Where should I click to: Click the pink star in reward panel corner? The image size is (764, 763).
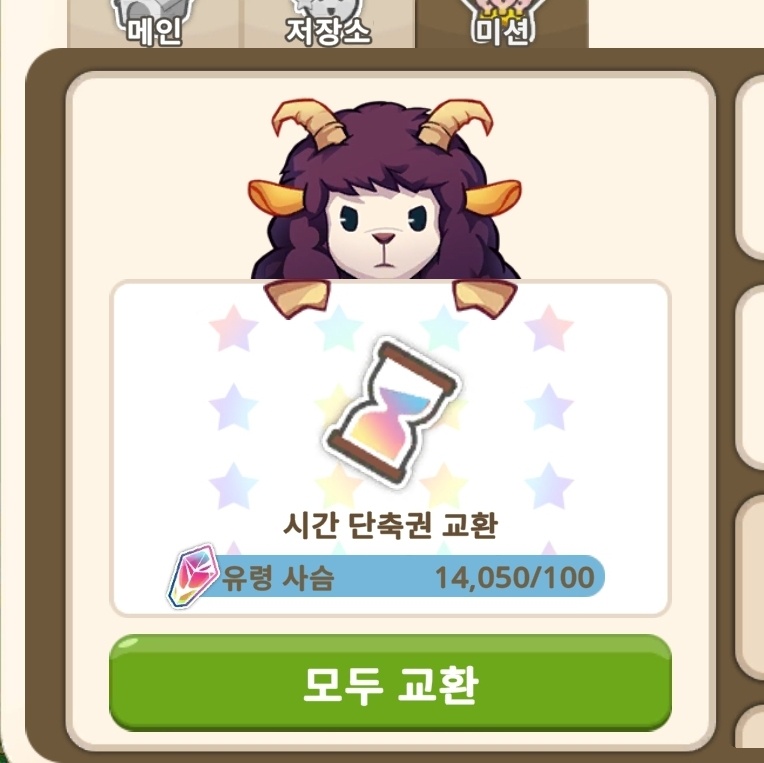tap(233, 328)
